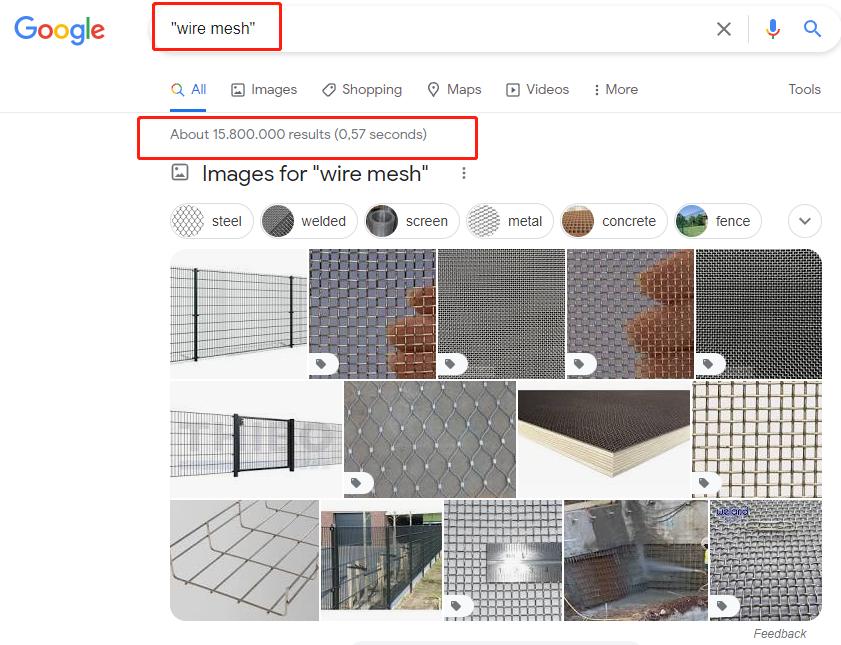Screen dimensions: 841x645
Task: Open the three-dot menu next to Images heading
Action: [x=463, y=174]
